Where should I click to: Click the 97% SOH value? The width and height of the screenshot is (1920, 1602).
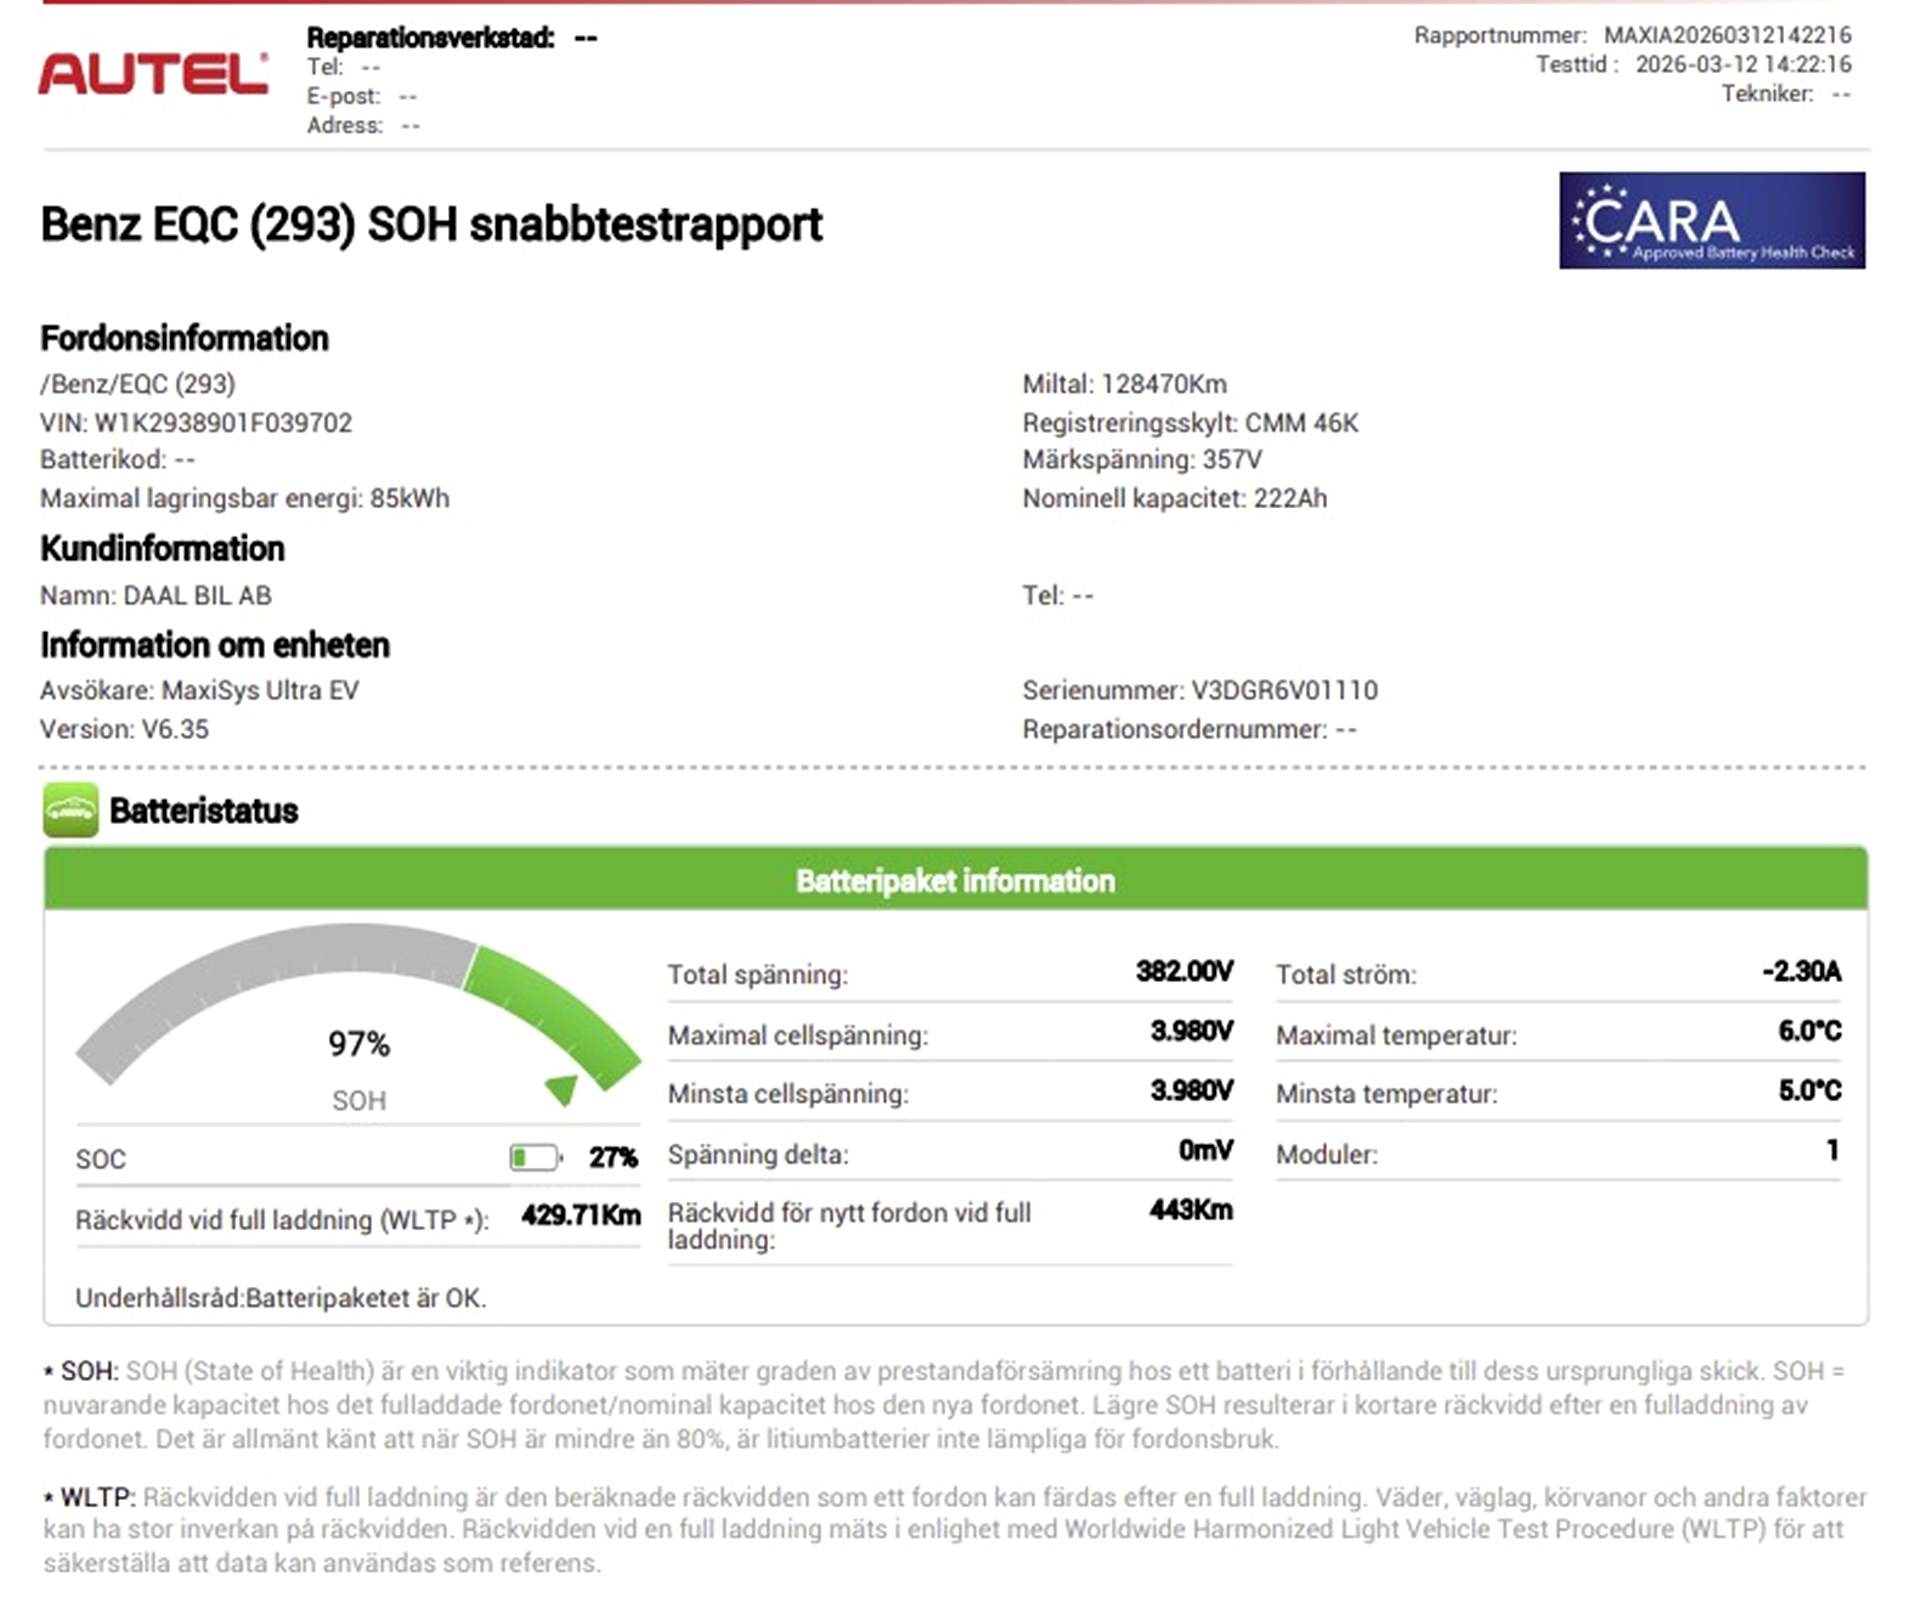click(x=359, y=1044)
